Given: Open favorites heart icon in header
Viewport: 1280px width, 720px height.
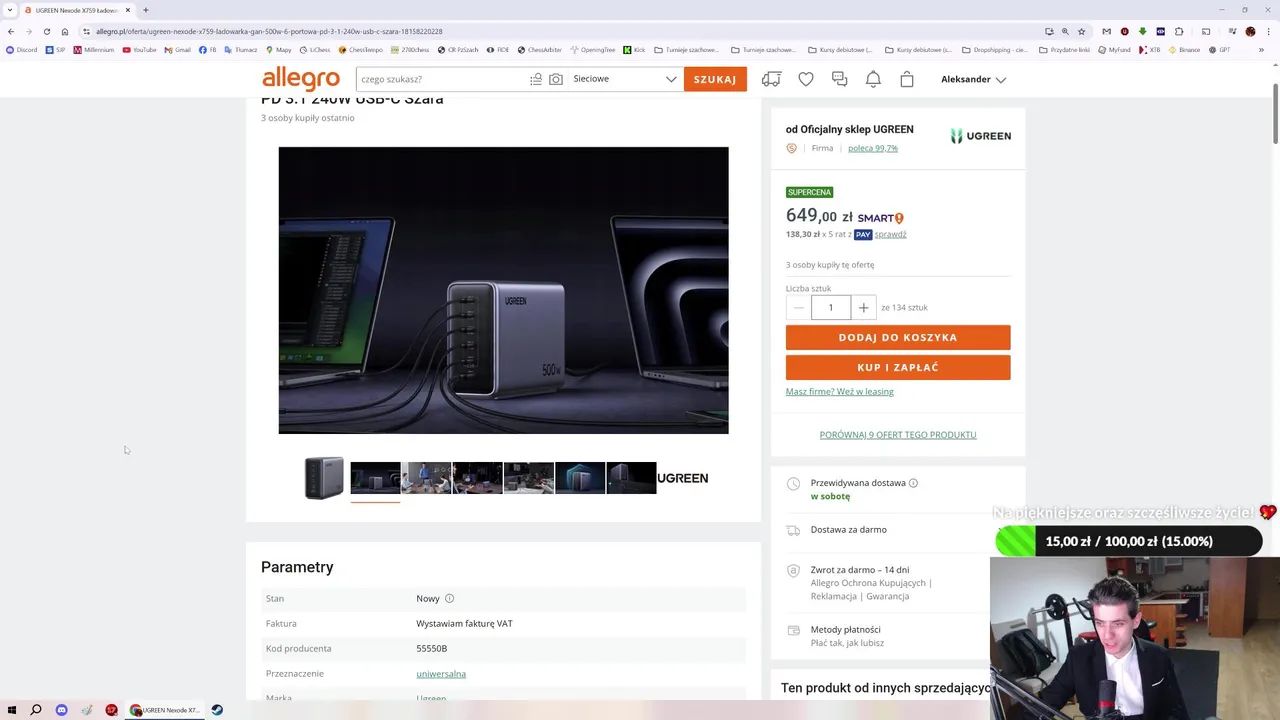Looking at the screenshot, I should pyautogui.click(x=806, y=79).
